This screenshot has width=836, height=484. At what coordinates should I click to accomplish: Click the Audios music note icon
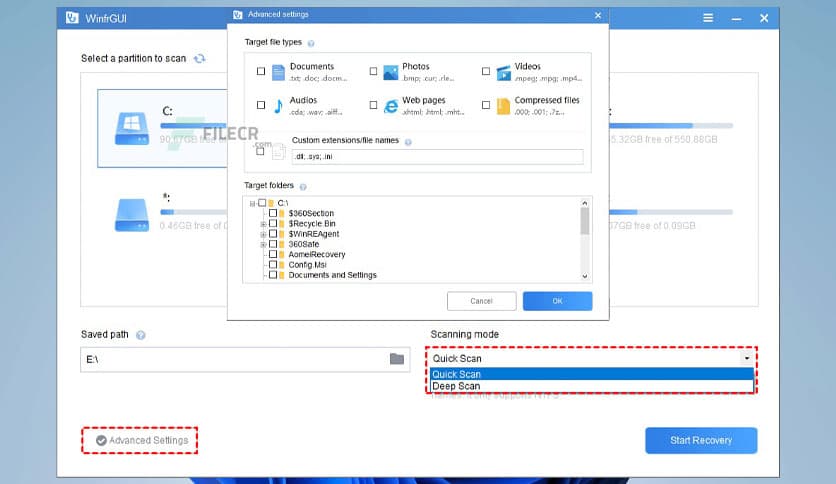(278, 106)
